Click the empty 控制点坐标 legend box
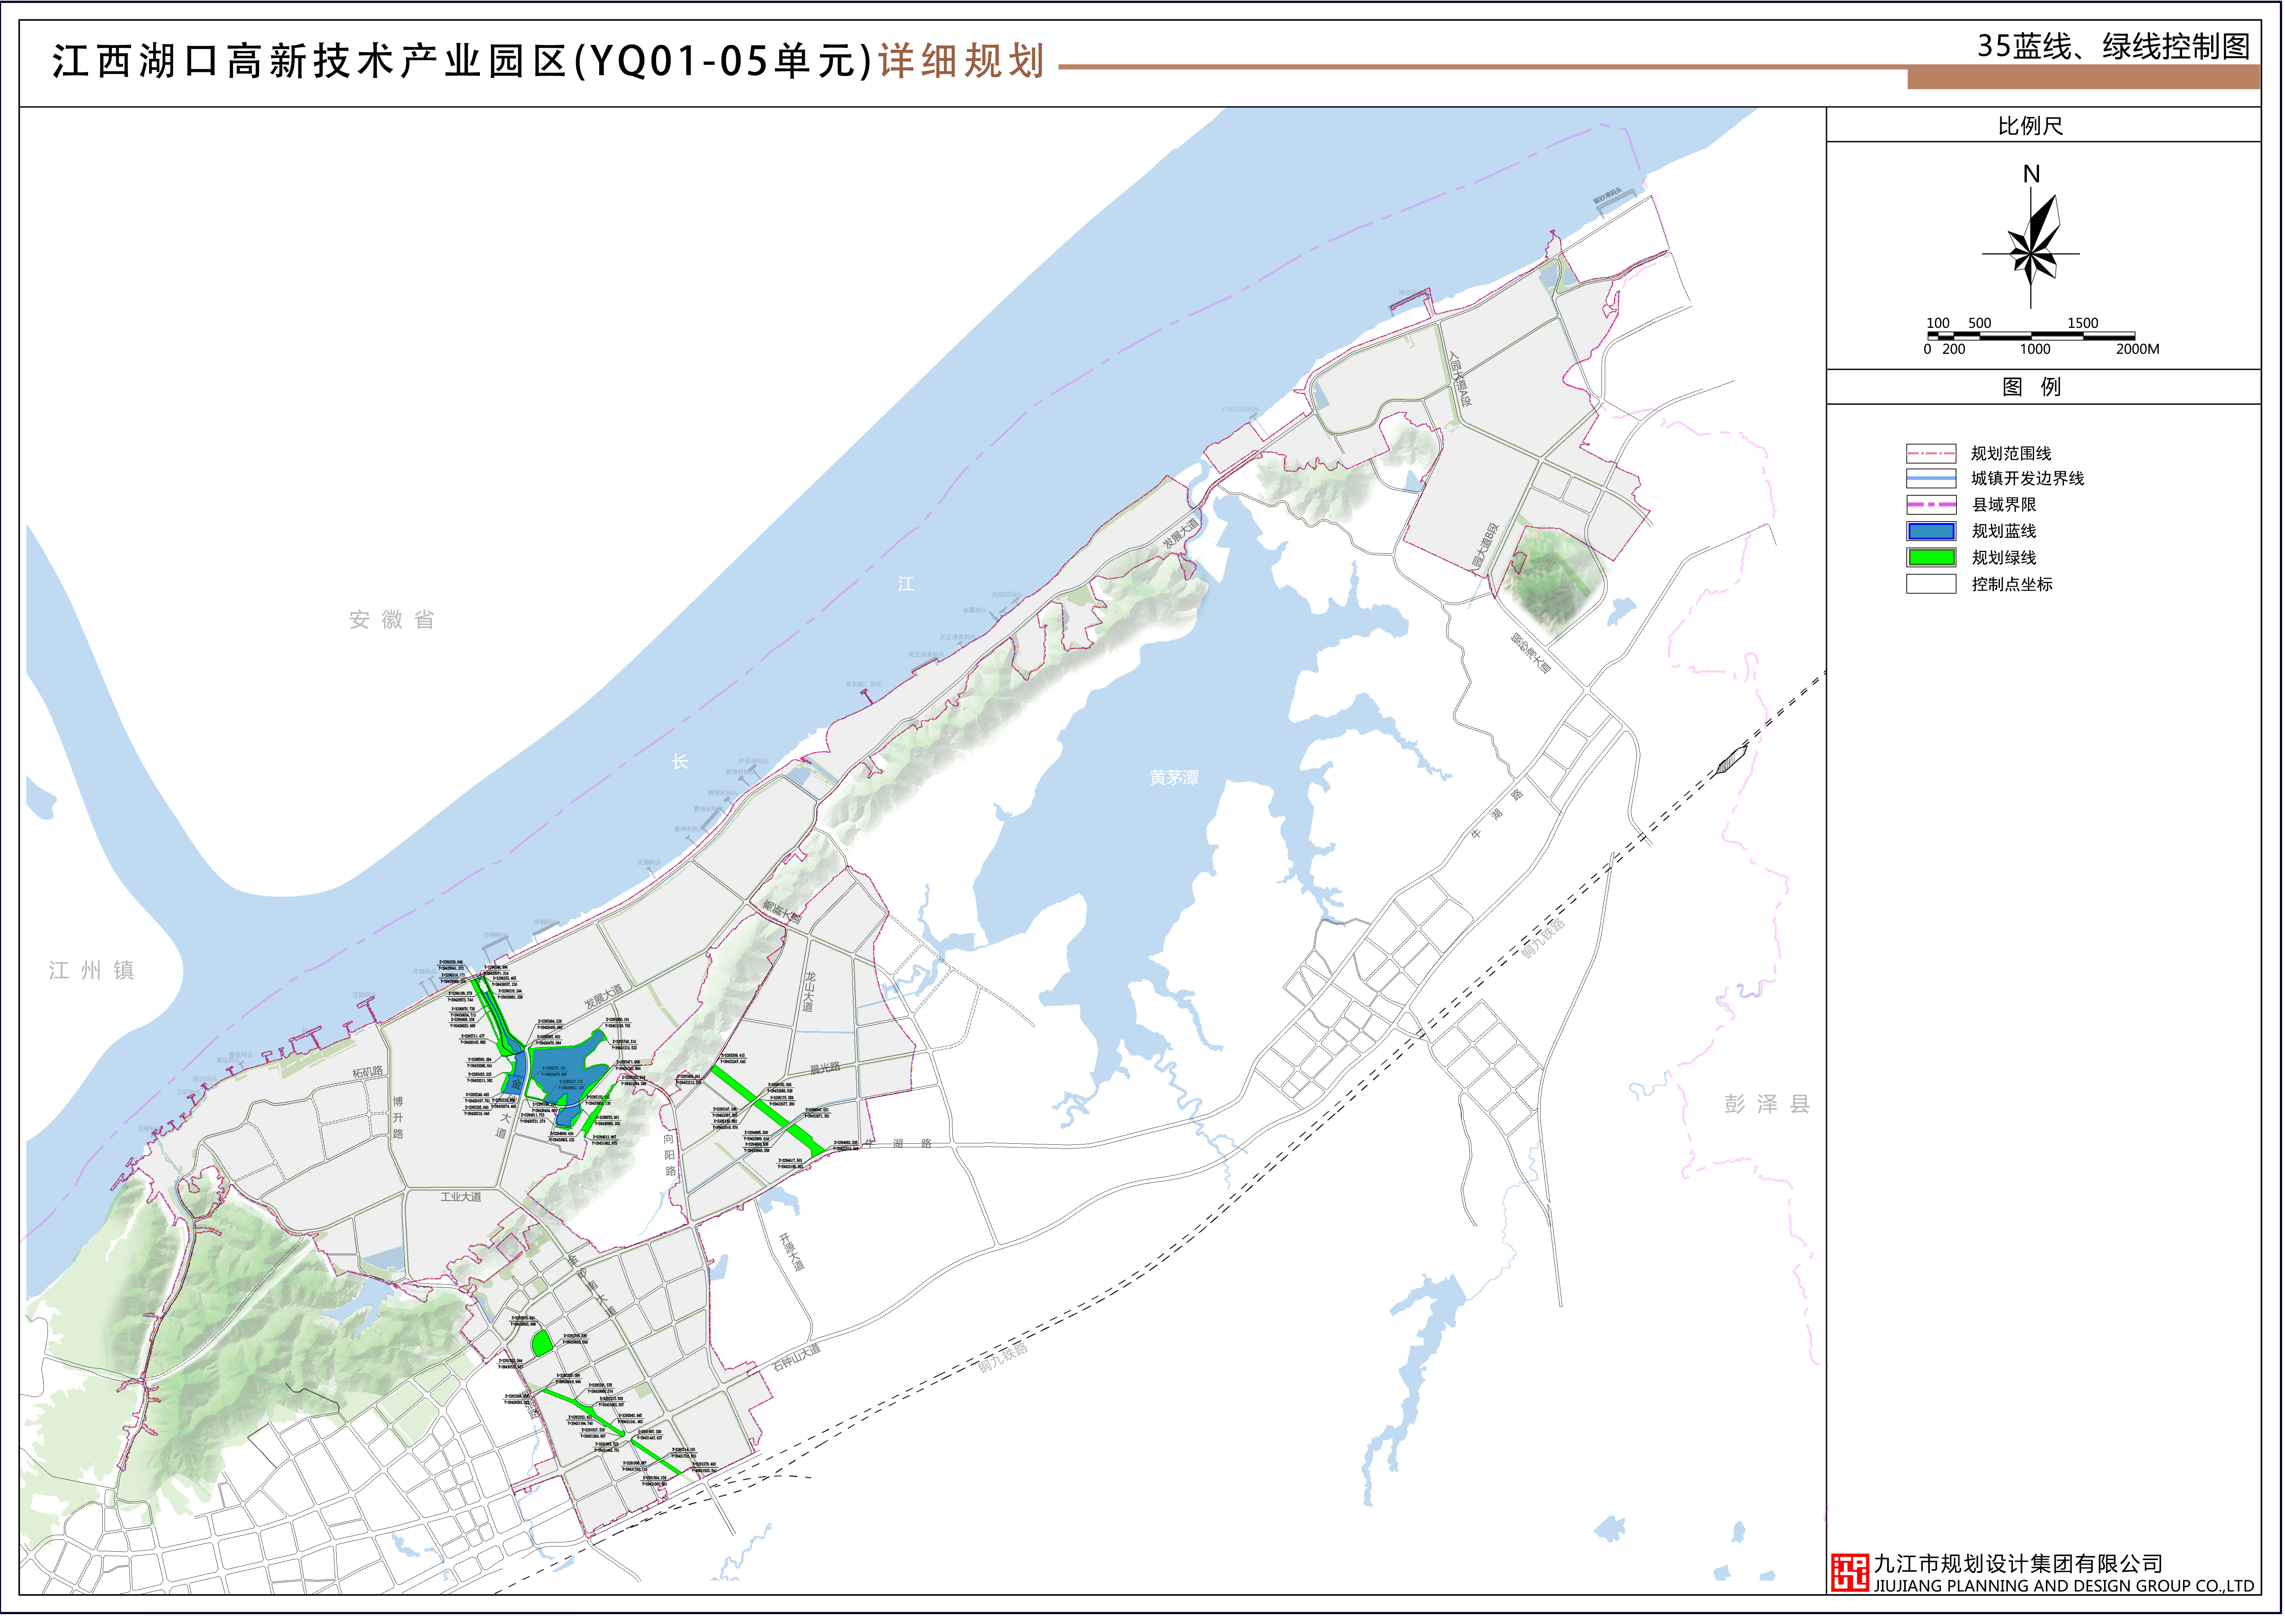 [1930, 584]
